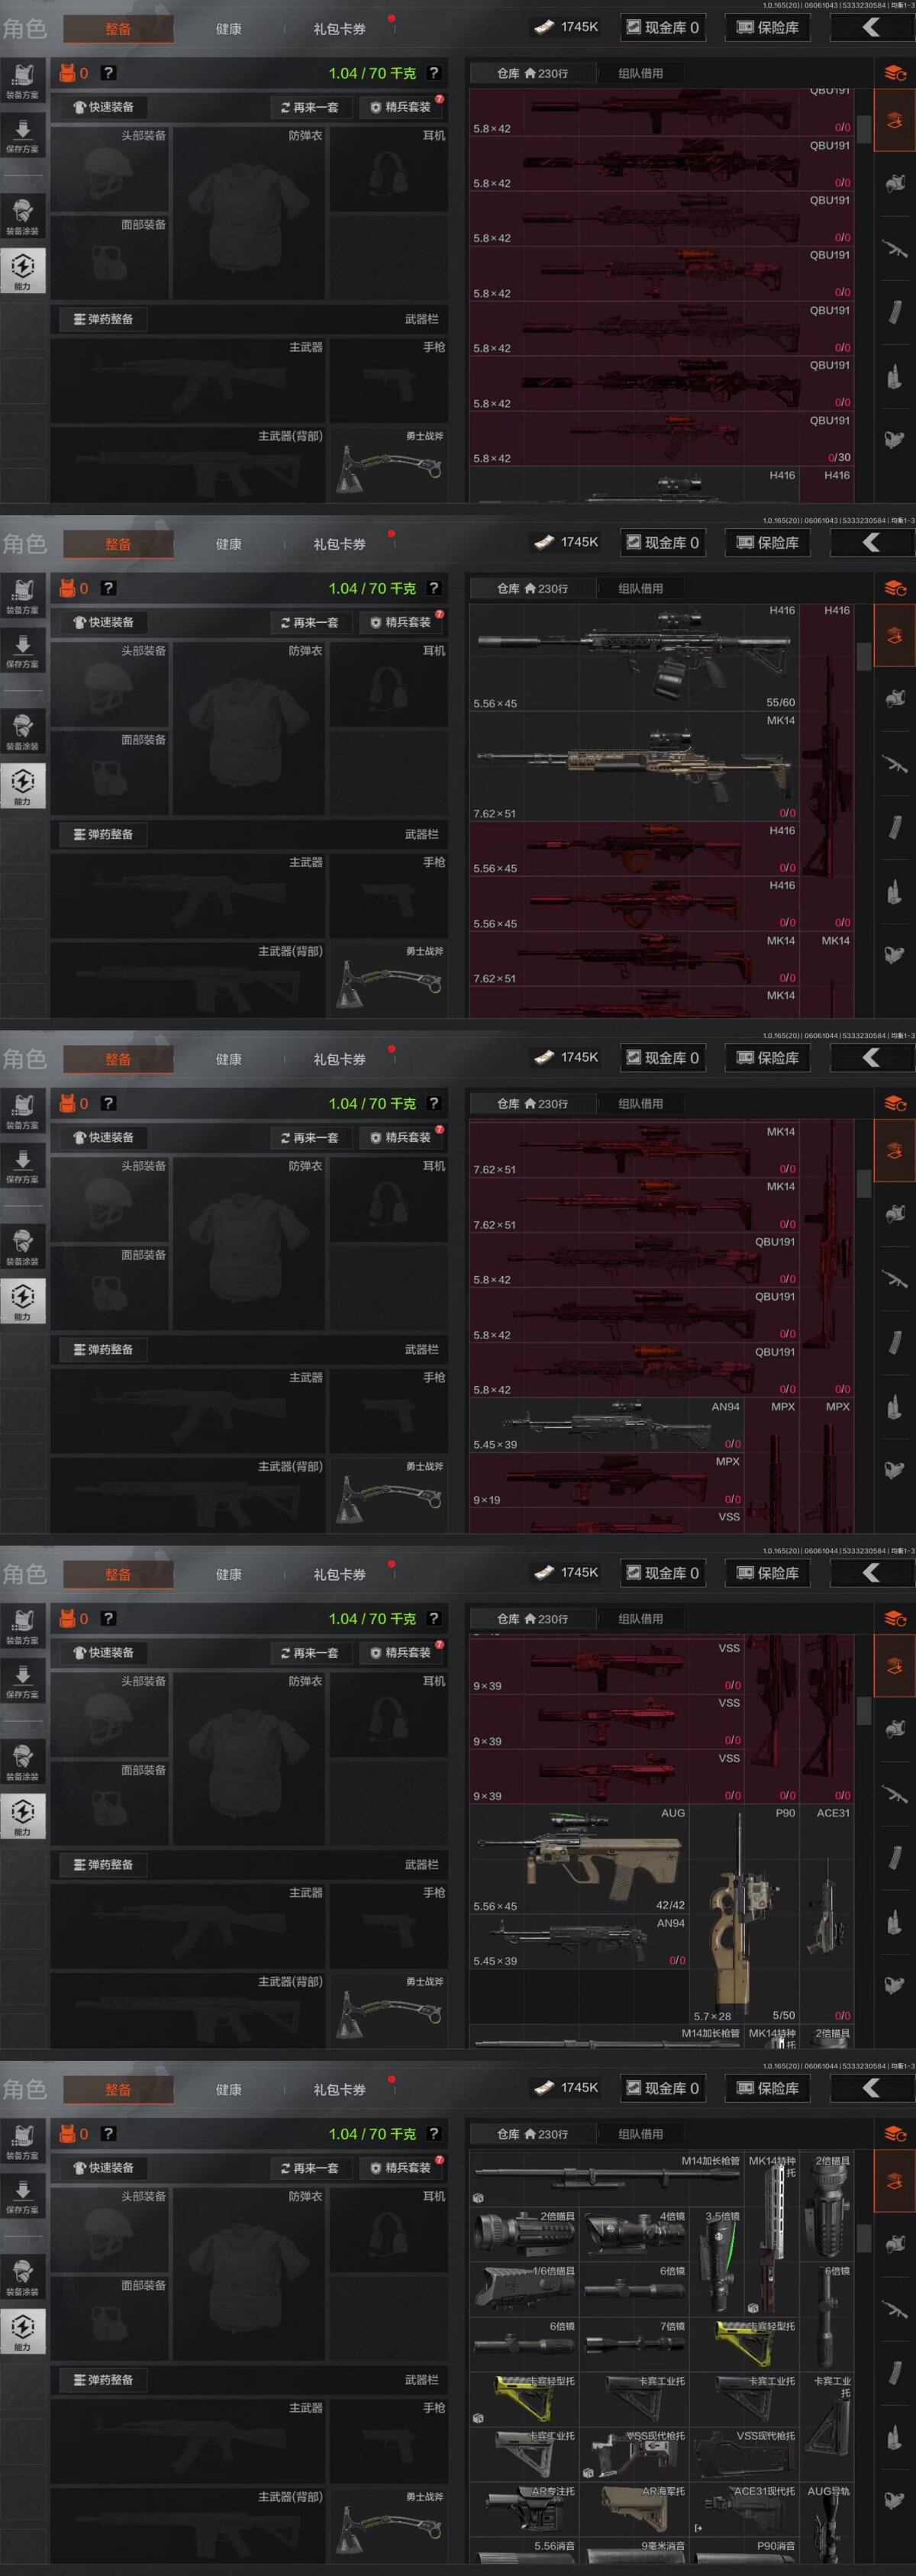Viewport: 916px width, 2576px height.
Task: Open 组队借用 tab in the topmost screenshot
Action: click(x=640, y=73)
